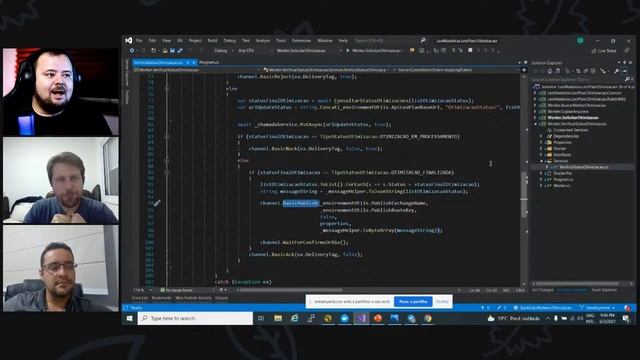This screenshot has height=360, width=640.
Task: Switch to Team Explorer tab
Action: pyautogui.click(x=604, y=290)
